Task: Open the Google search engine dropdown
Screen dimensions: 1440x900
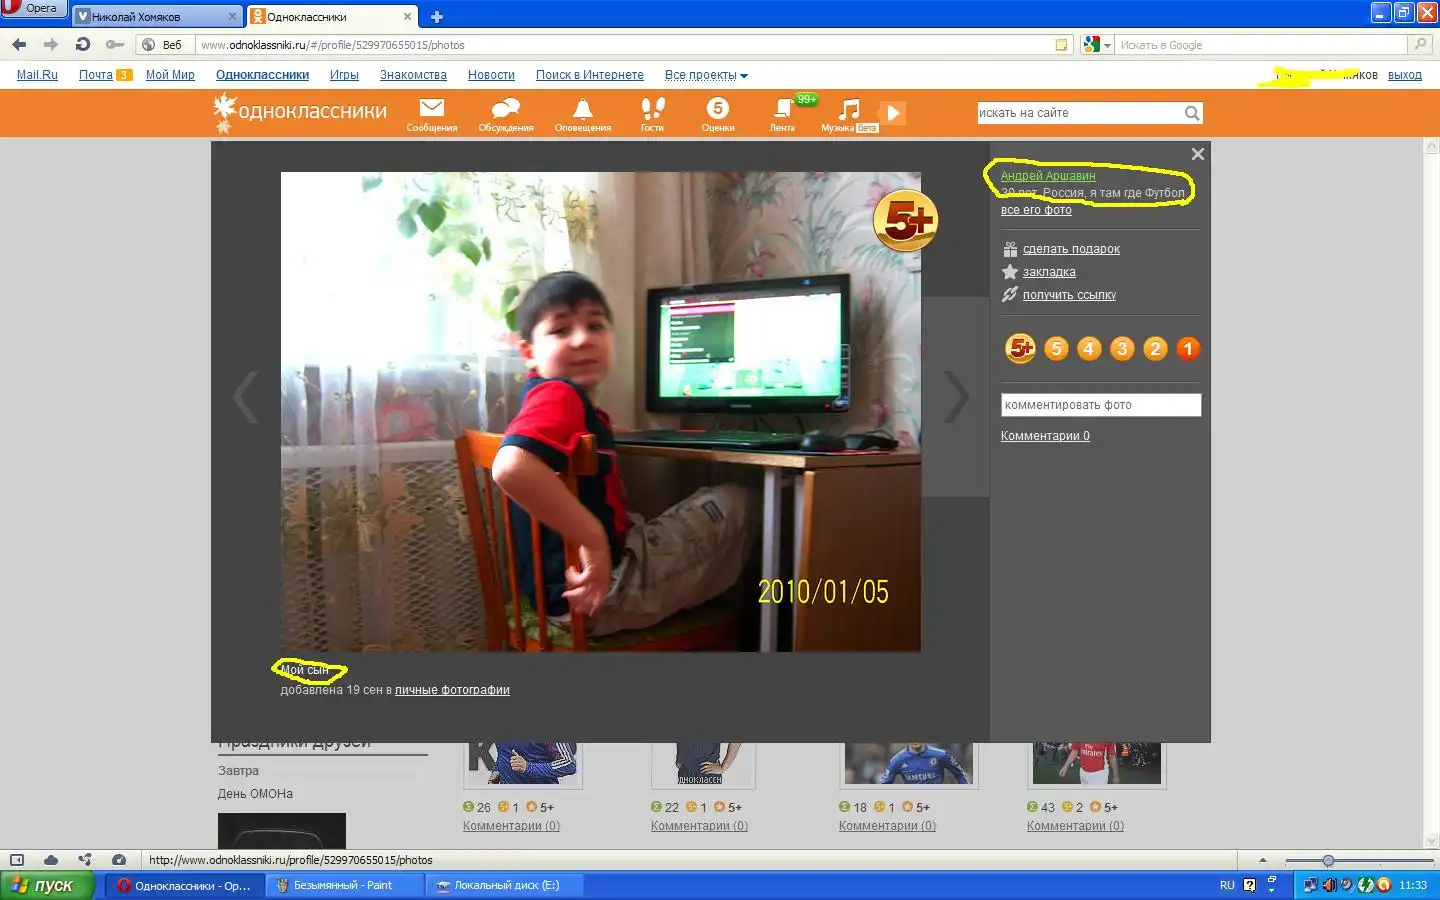Action: pyautogui.click(x=1097, y=45)
